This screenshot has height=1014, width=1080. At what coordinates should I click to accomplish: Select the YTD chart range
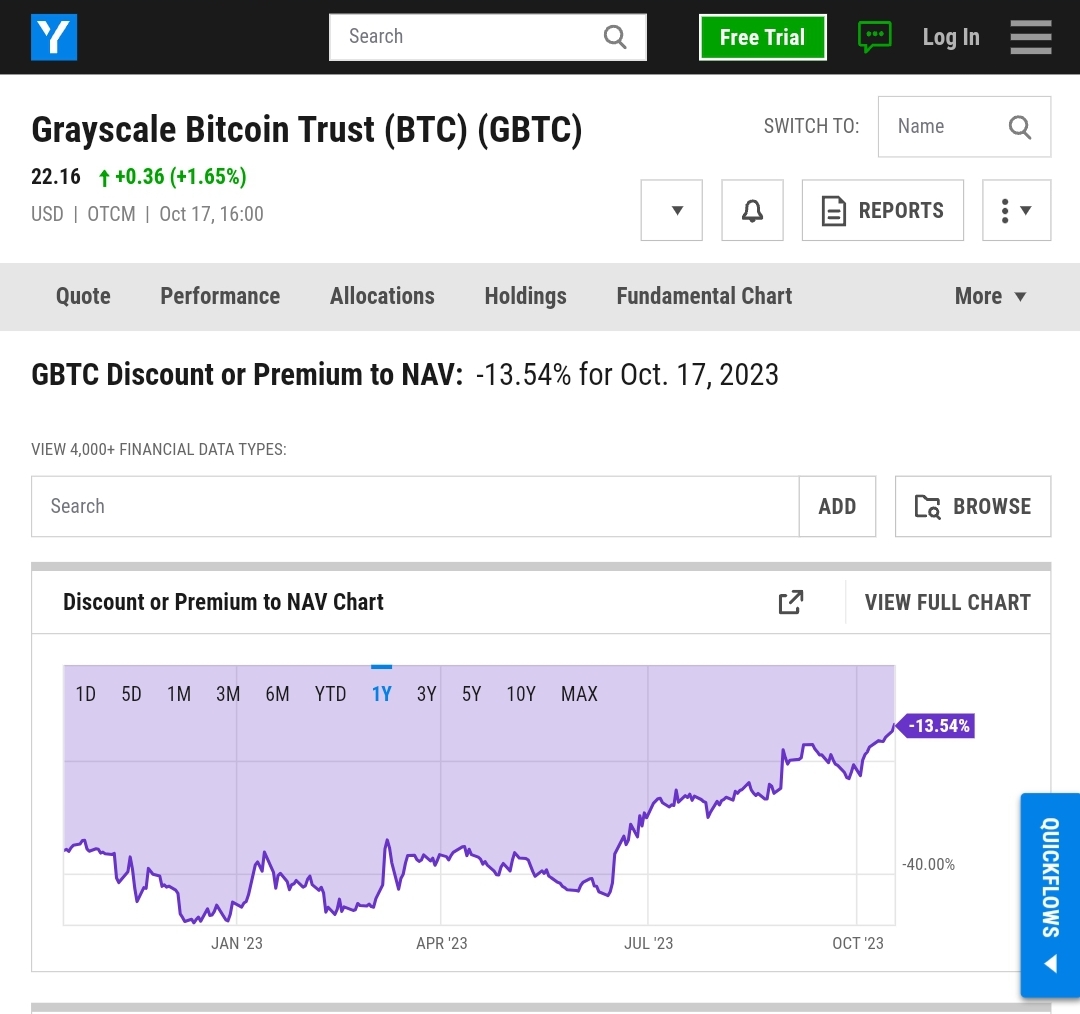[331, 694]
